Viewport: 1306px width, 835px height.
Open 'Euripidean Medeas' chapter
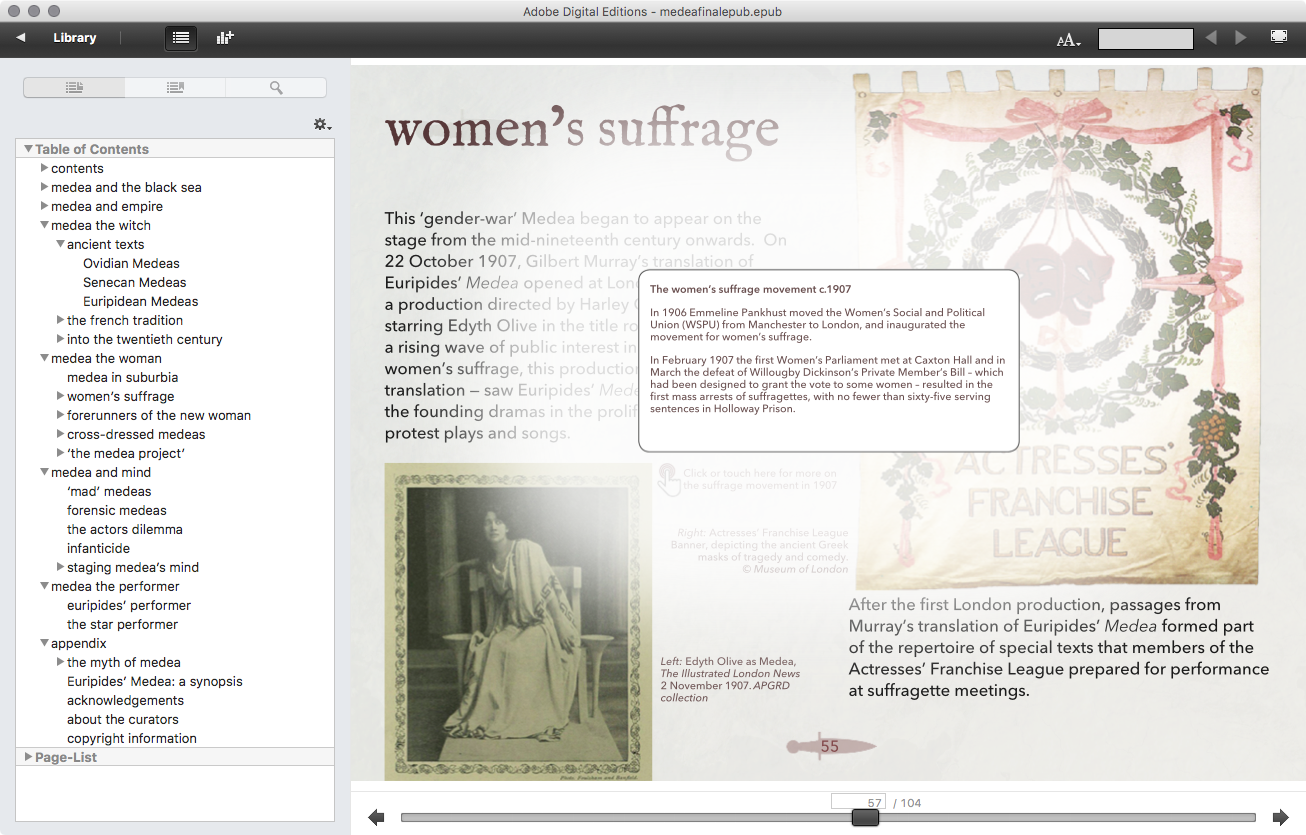[x=141, y=301]
